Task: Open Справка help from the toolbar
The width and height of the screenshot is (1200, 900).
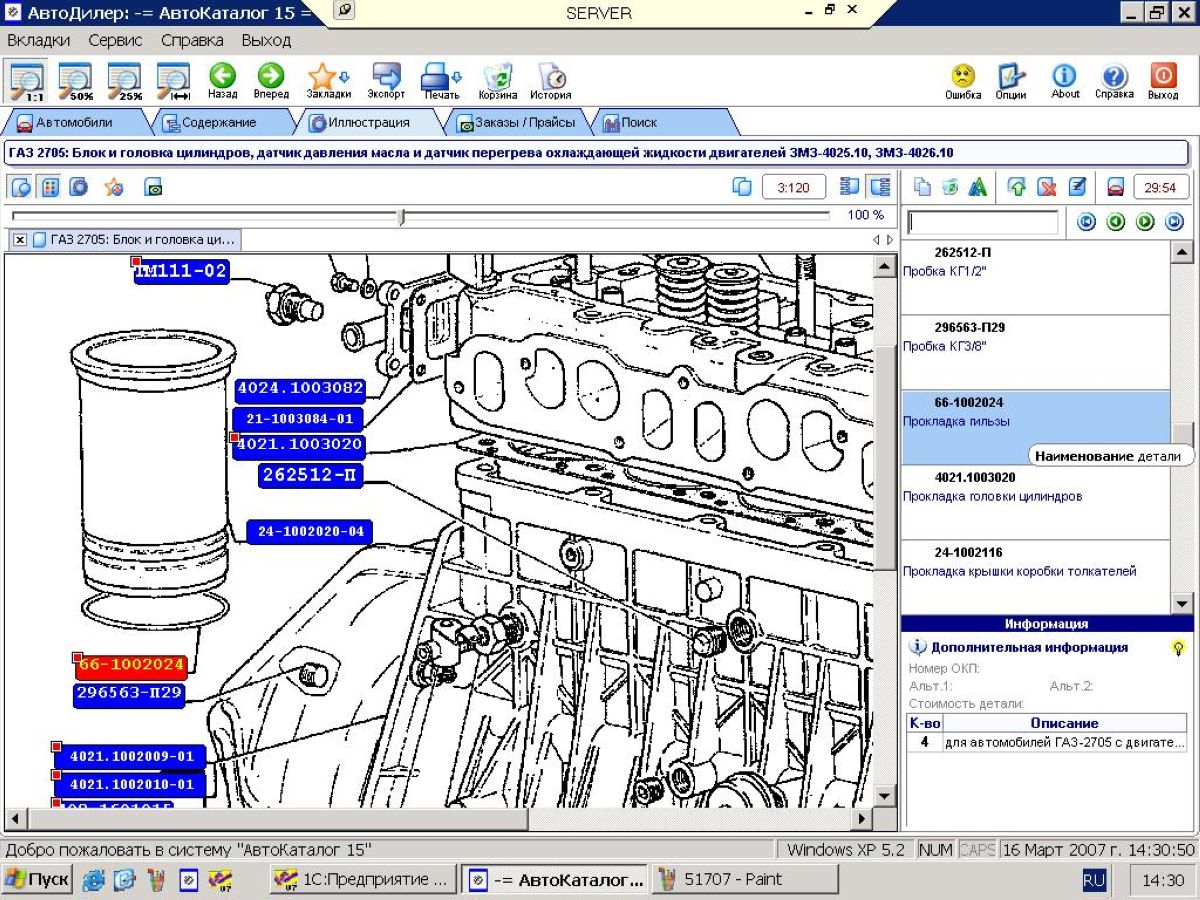Action: point(1114,81)
